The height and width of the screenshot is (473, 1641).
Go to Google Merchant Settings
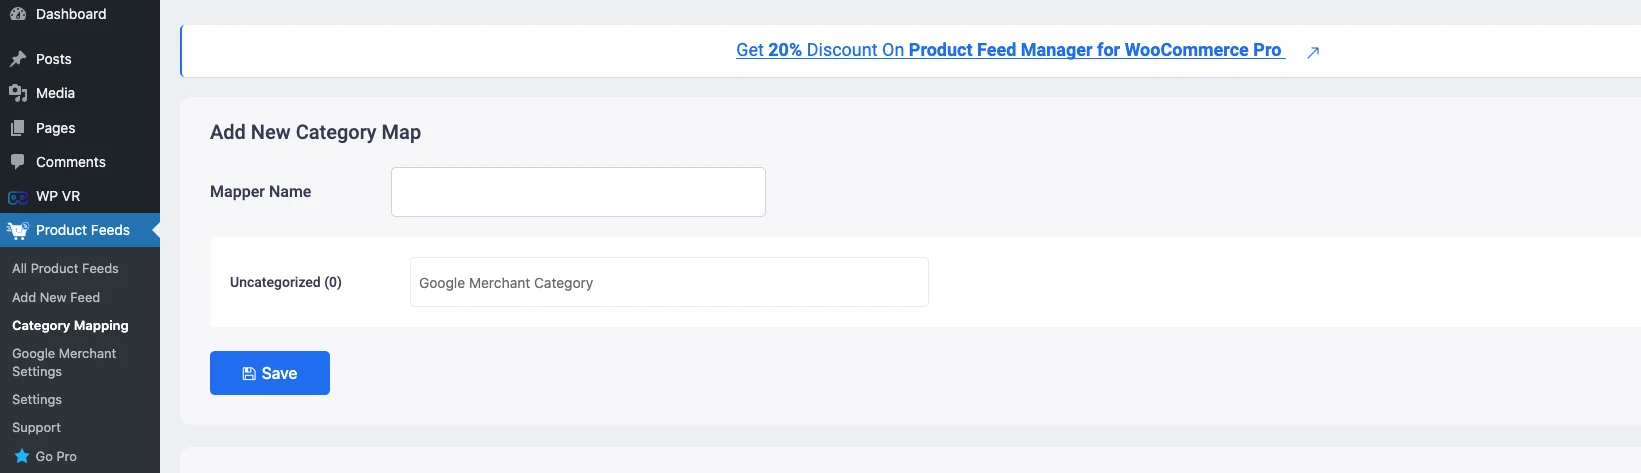pos(64,362)
